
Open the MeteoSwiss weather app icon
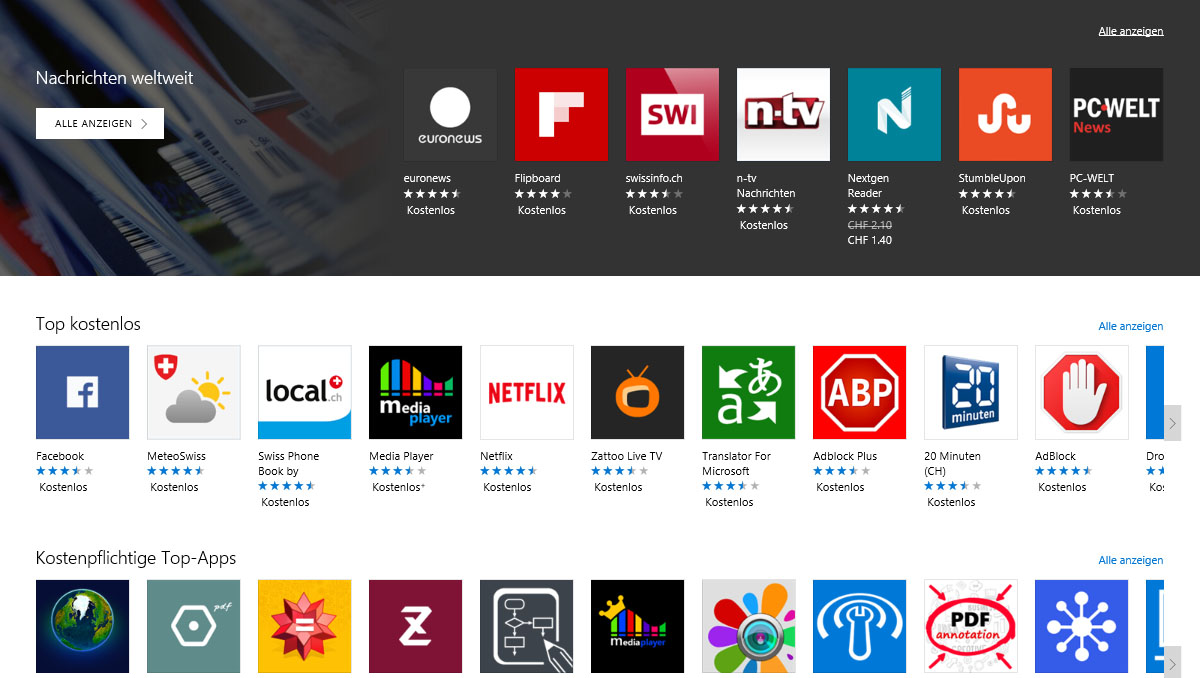point(194,392)
